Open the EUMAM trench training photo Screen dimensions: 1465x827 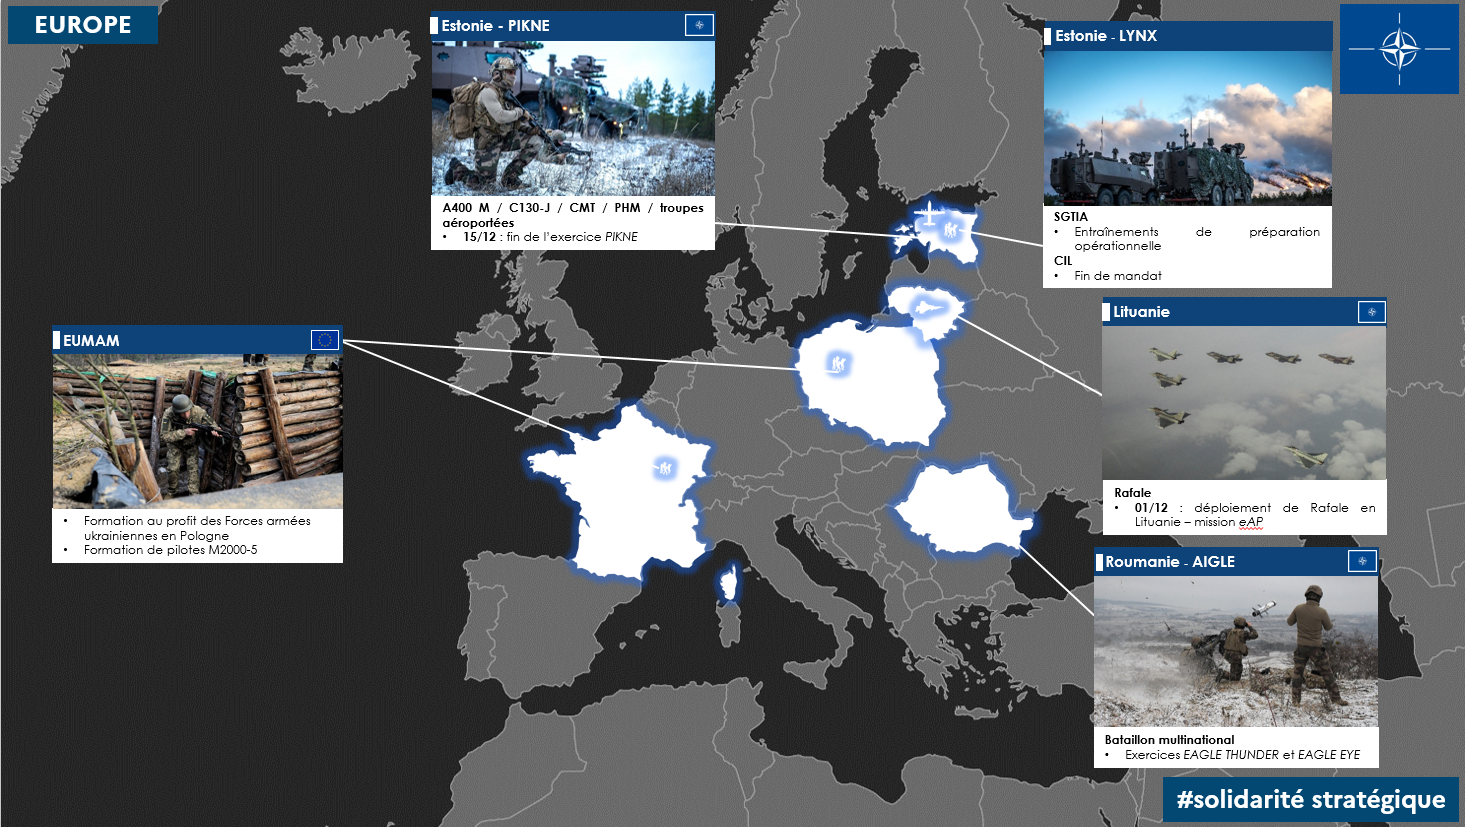coord(197,431)
